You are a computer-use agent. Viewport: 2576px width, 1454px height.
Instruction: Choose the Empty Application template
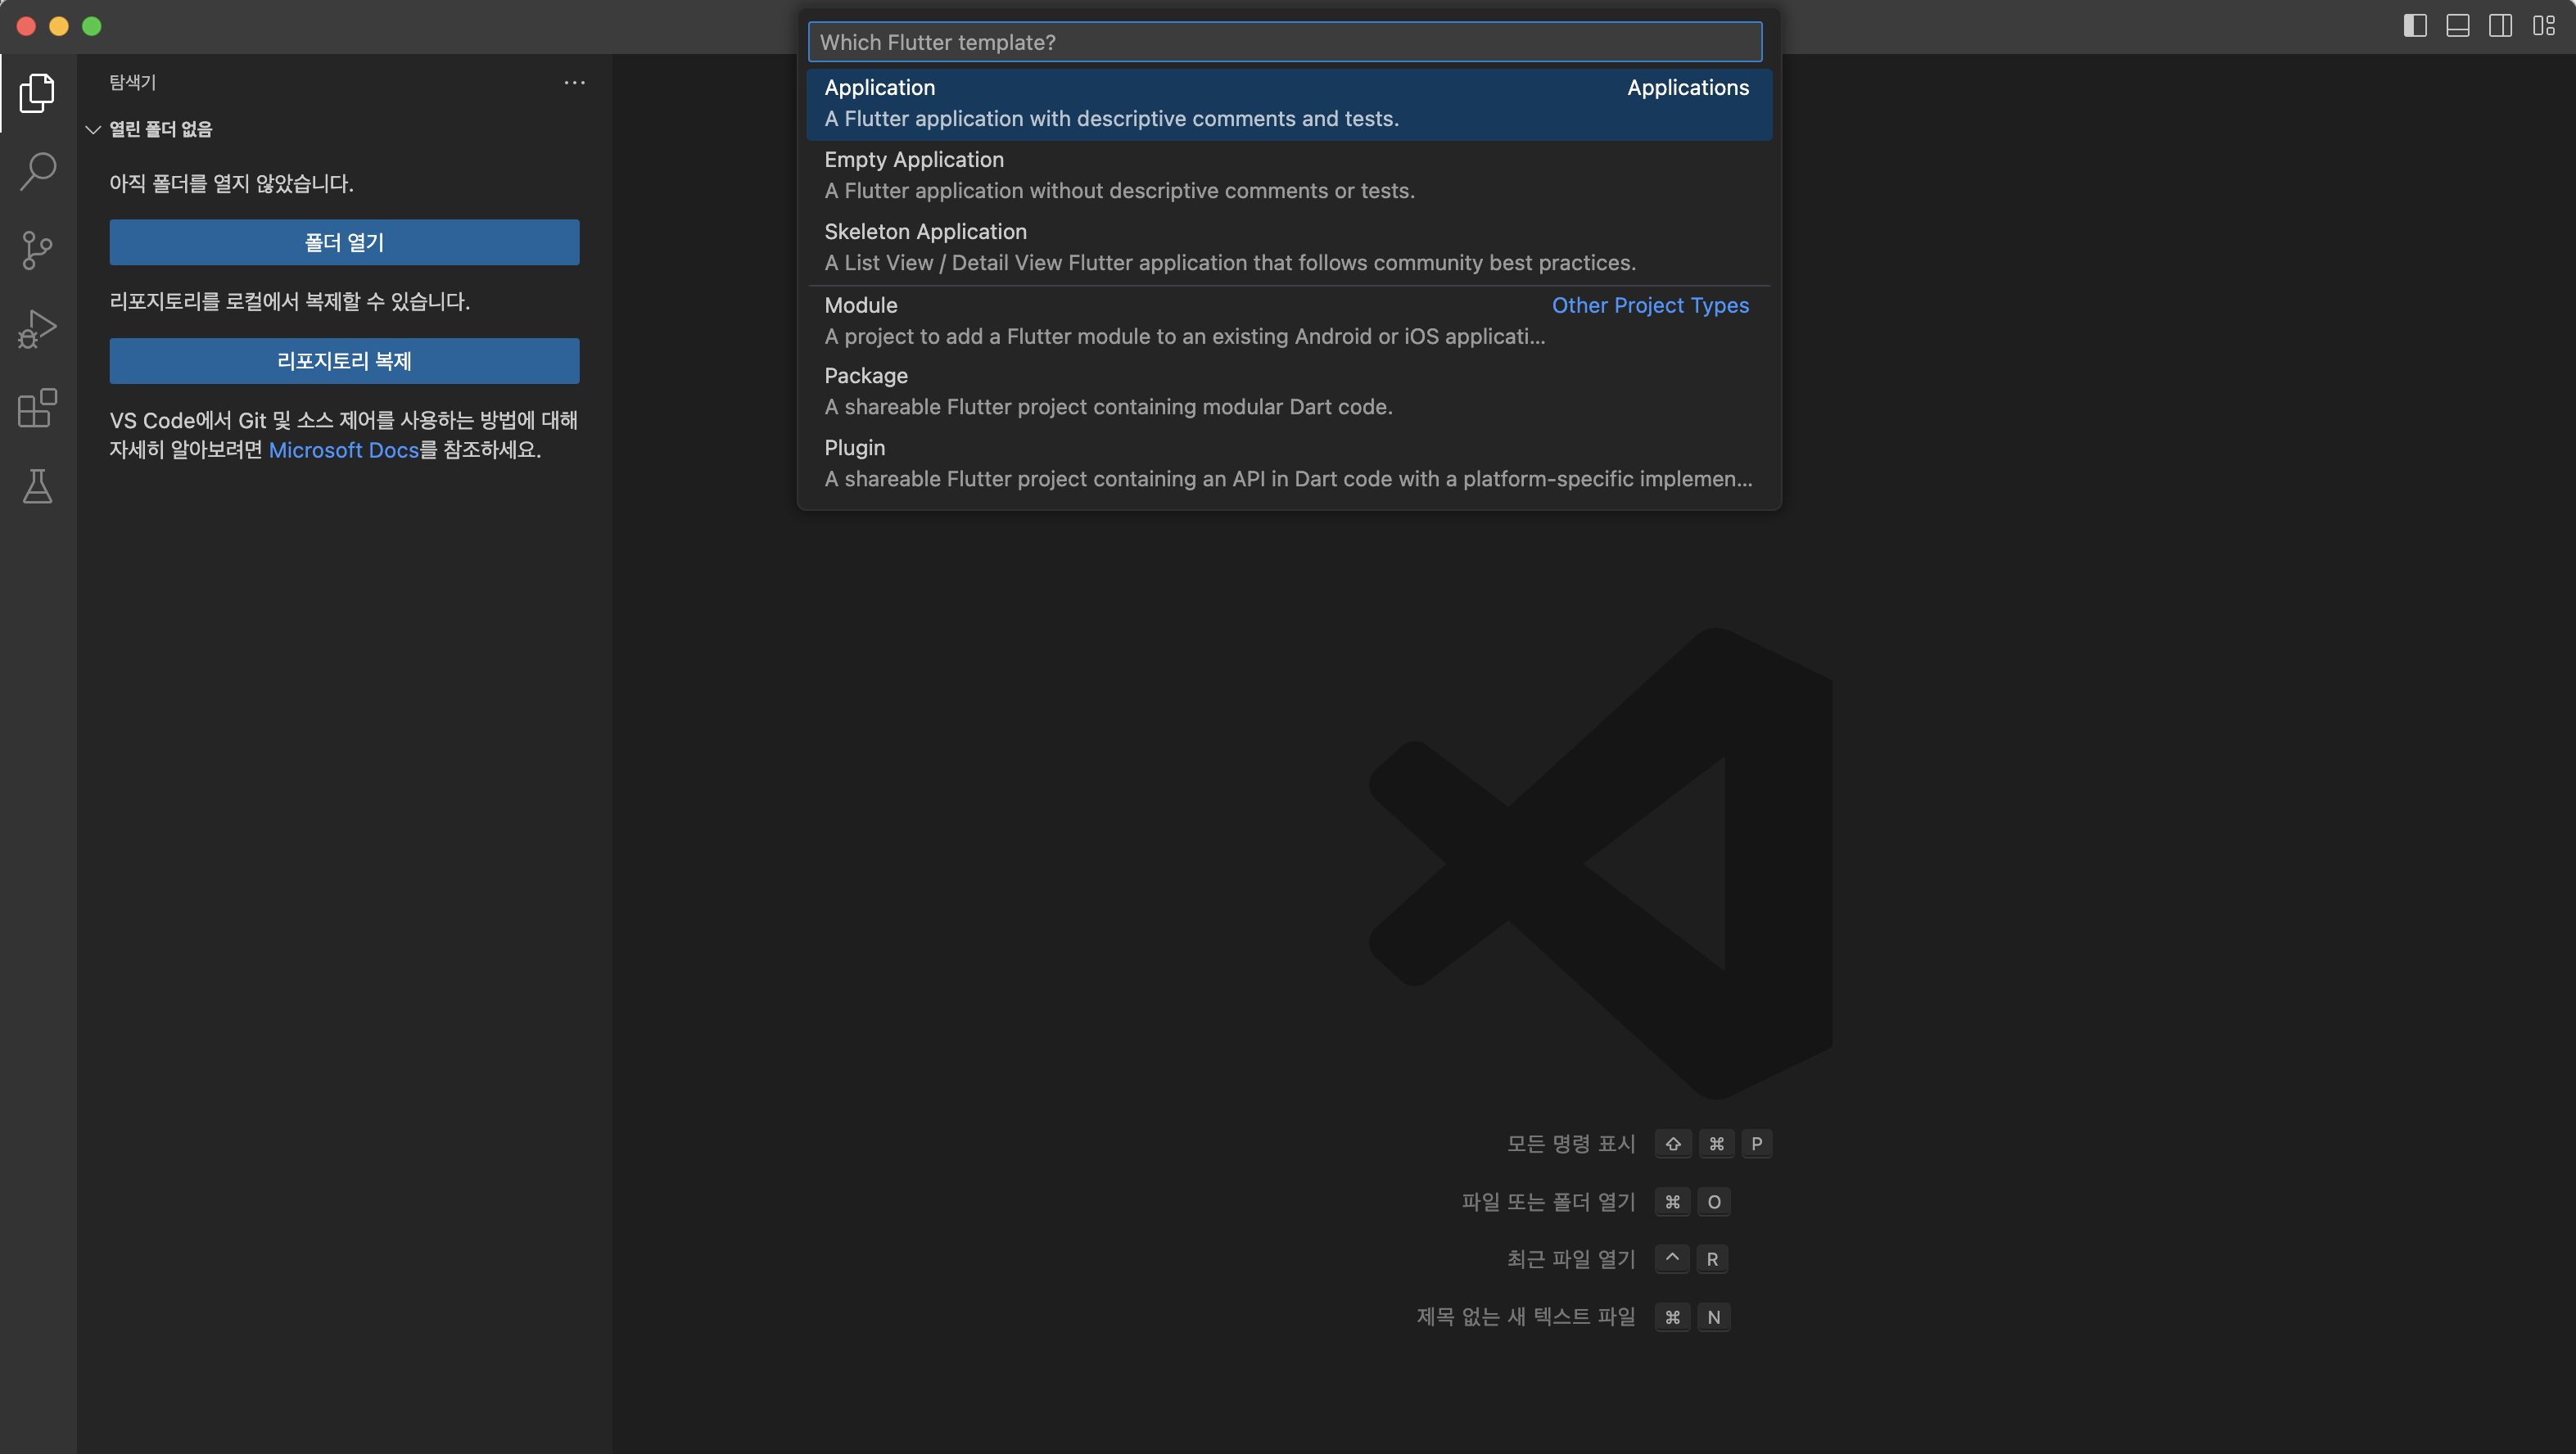1288,175
